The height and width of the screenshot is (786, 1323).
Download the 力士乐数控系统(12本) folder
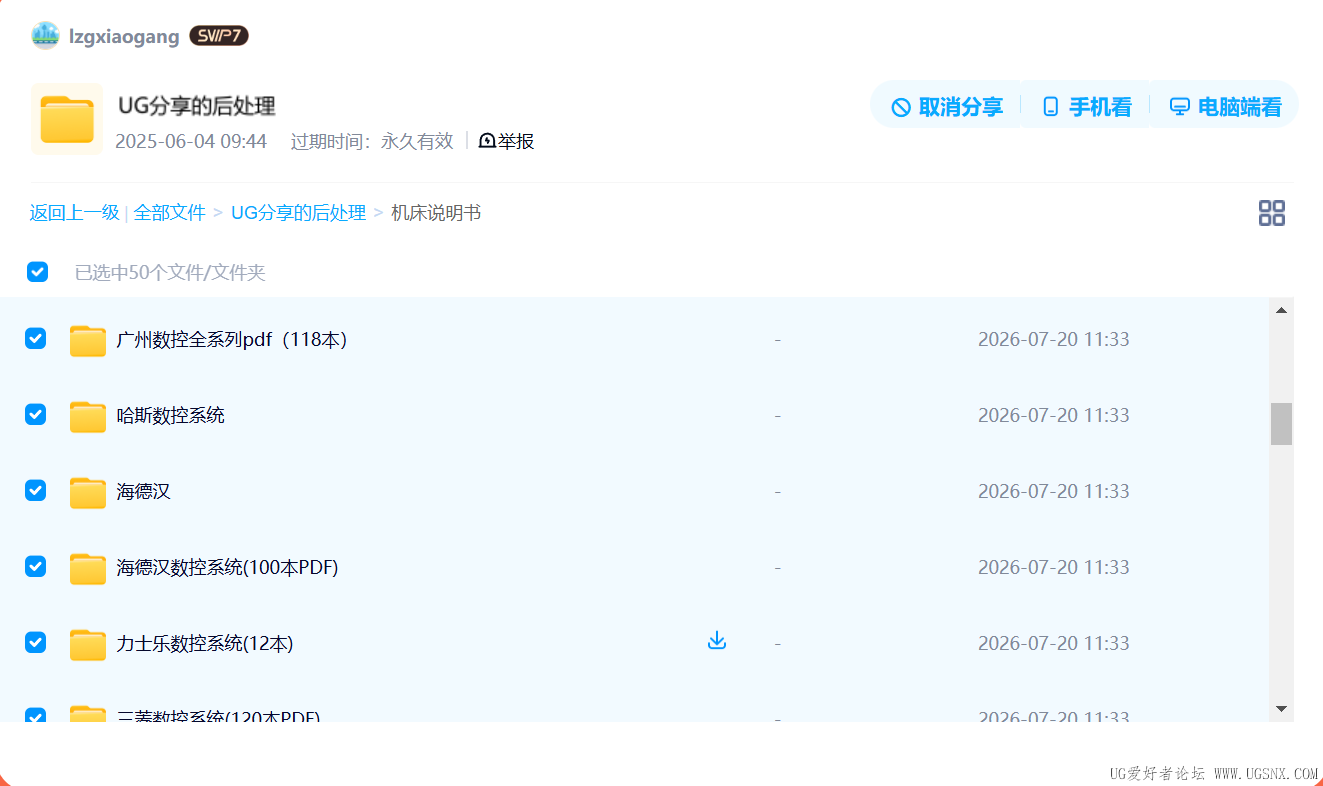click(x=716, y=640)
